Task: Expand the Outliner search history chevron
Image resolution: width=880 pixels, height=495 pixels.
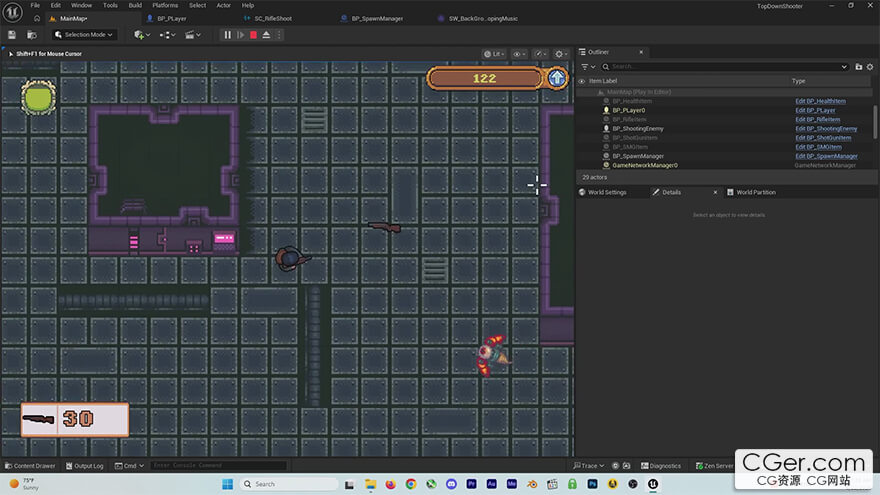Action: 844,67
